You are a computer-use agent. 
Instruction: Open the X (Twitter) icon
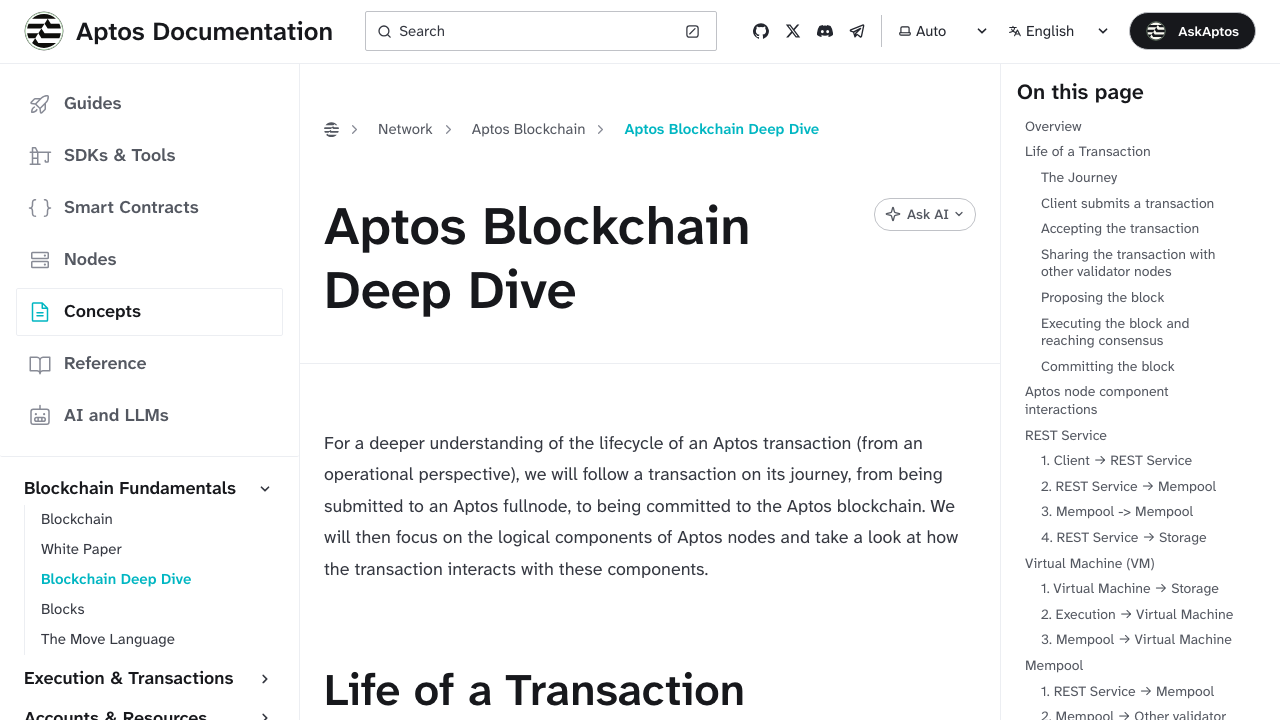click(x=792, y=31)
